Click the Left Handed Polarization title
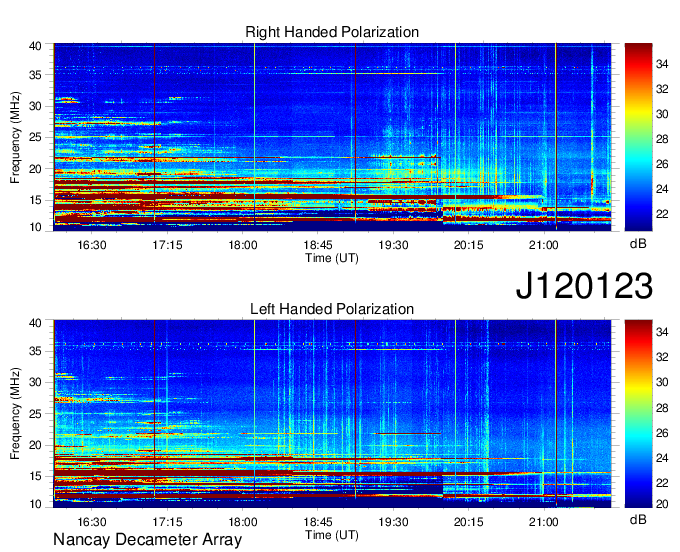This screenshot has height=552, width=680. pos(332,309)
